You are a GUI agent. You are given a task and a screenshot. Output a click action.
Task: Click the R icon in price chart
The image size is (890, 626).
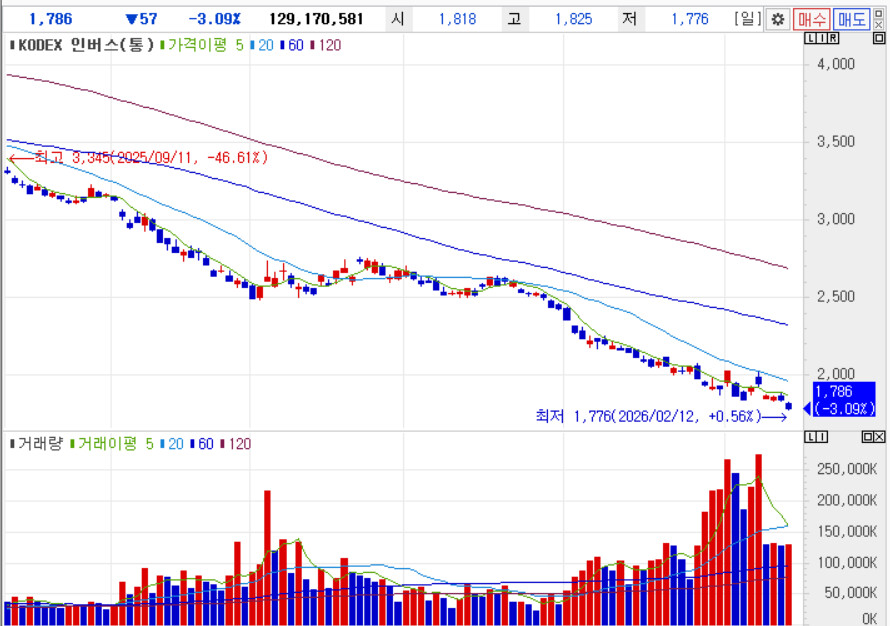tap(833, 38)
